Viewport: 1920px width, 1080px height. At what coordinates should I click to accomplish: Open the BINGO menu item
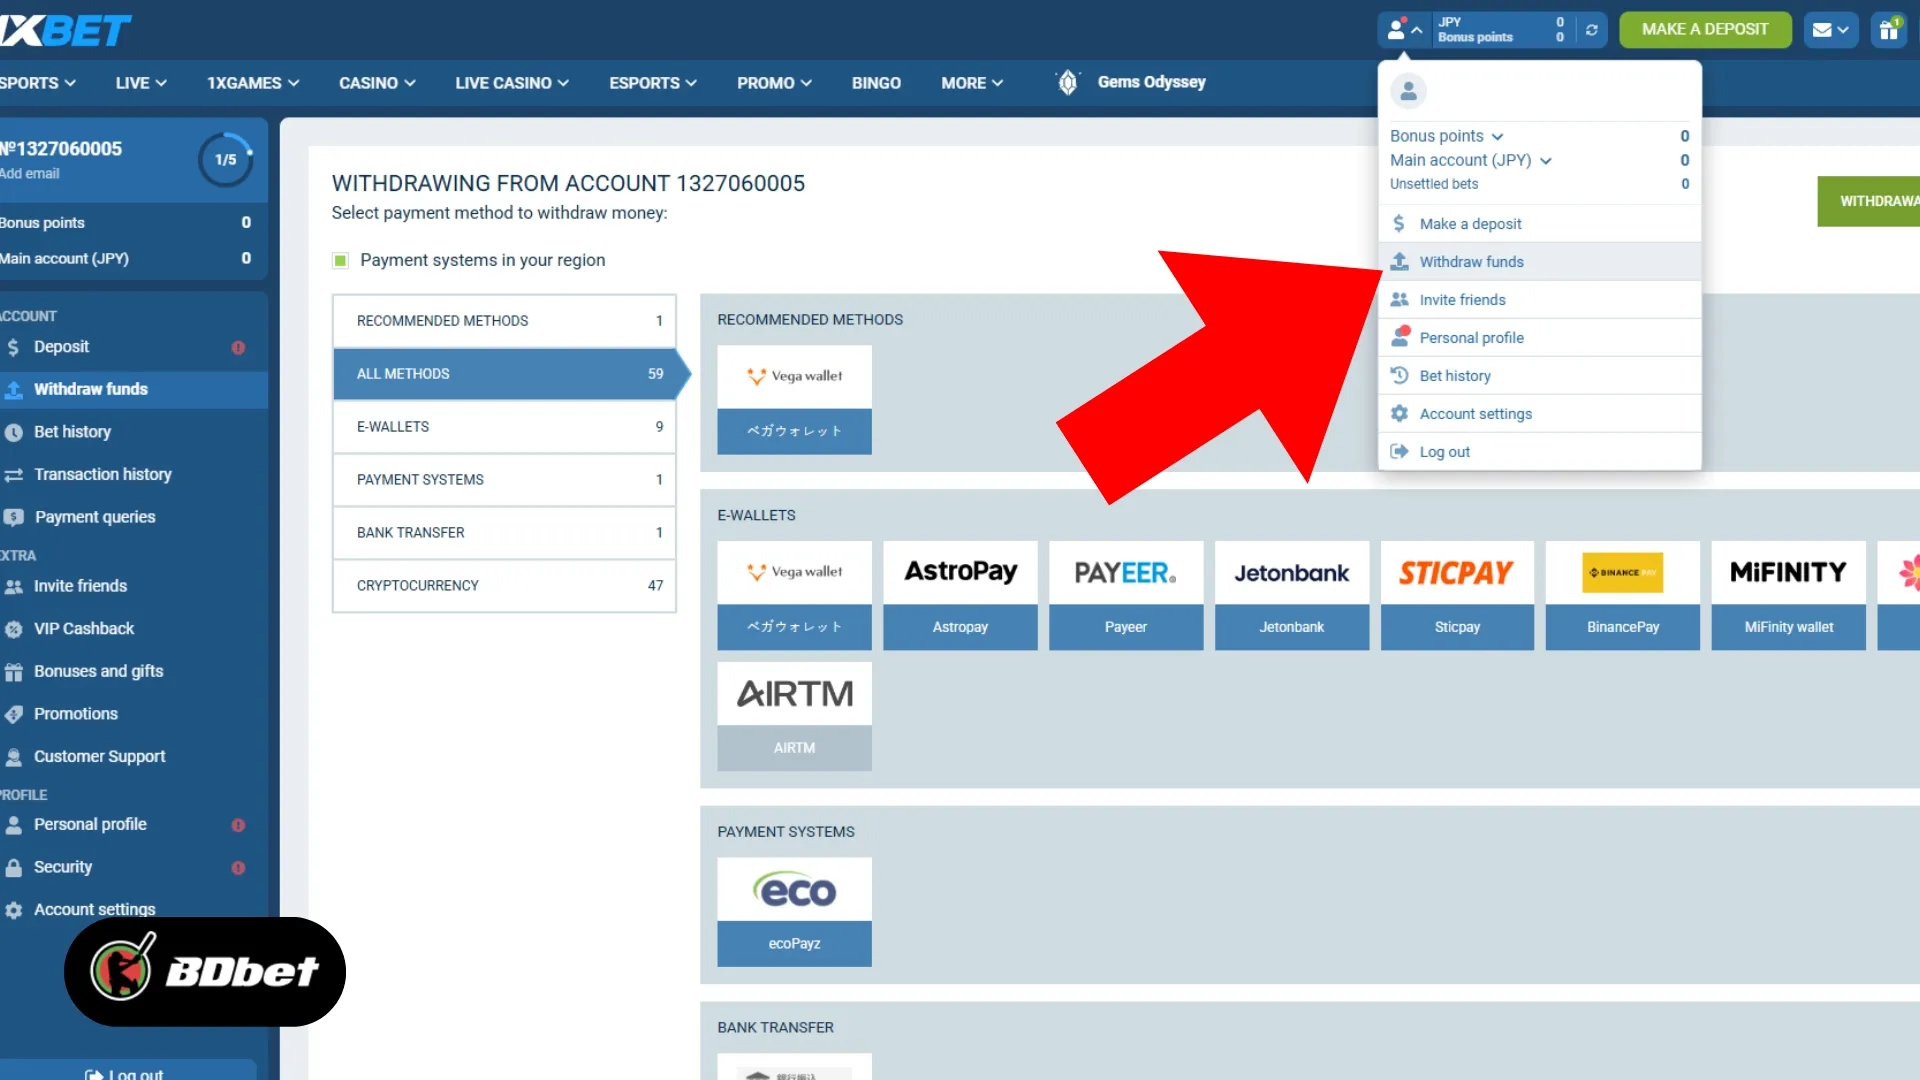click(876, 83)
